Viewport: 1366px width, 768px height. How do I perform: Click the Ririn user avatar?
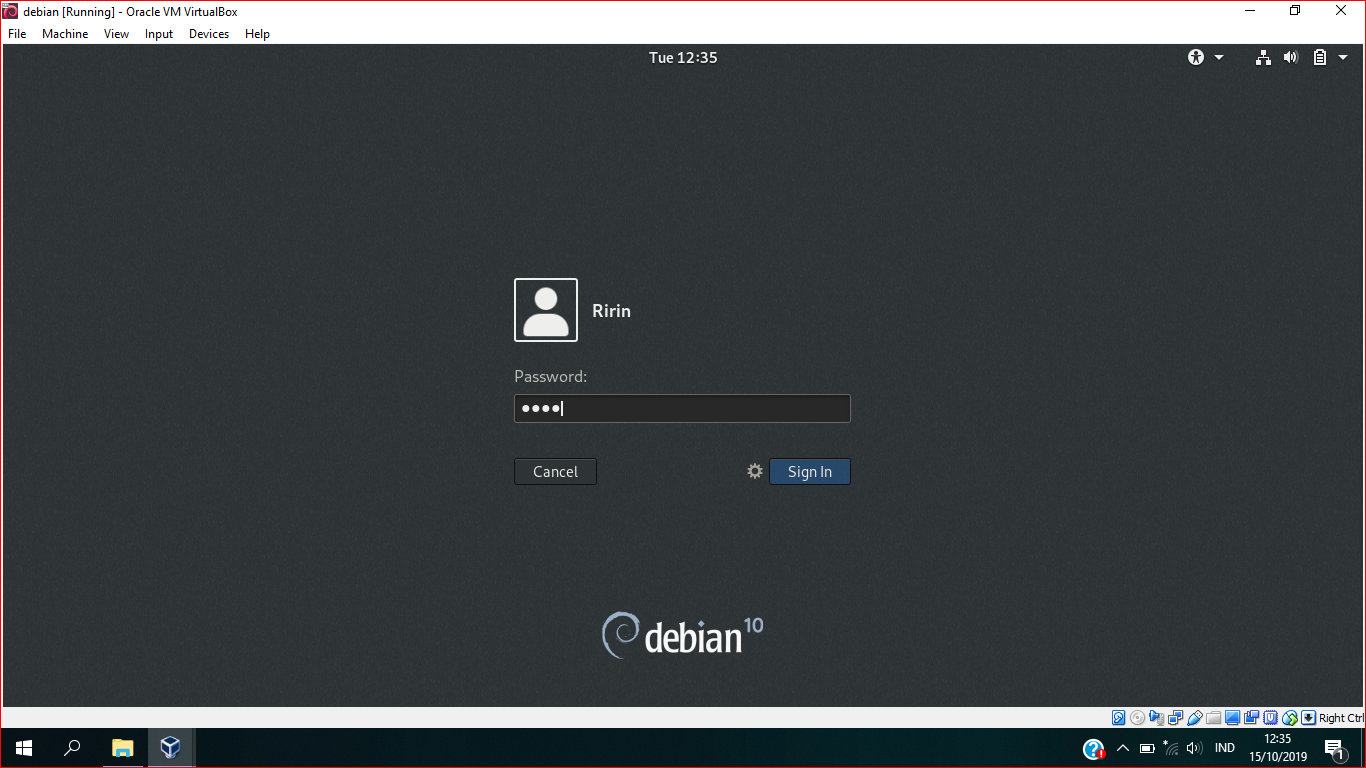tap(546, 310)
